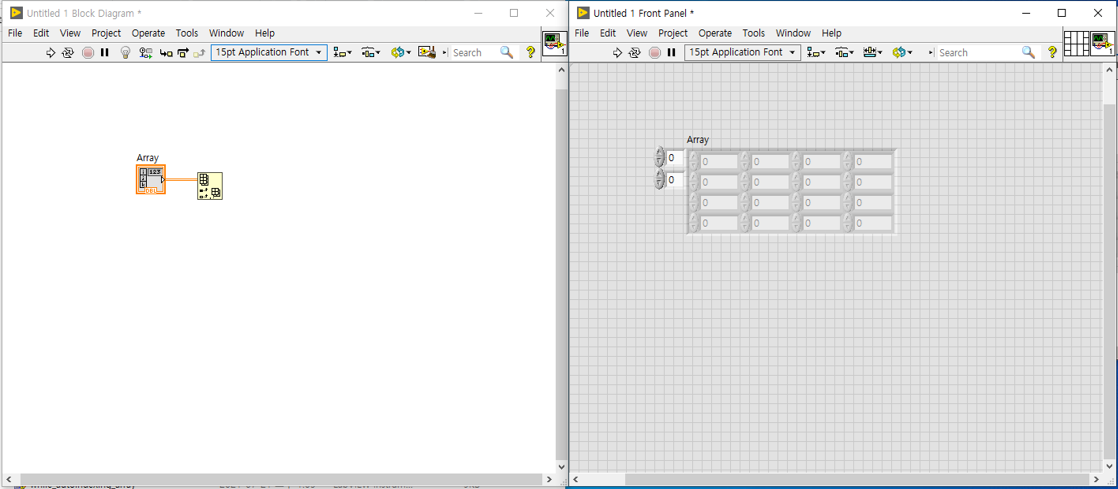Open Operate menu in Front Panel window
This screenshot has height=489, width=1118.
click(x=715, y=33)
